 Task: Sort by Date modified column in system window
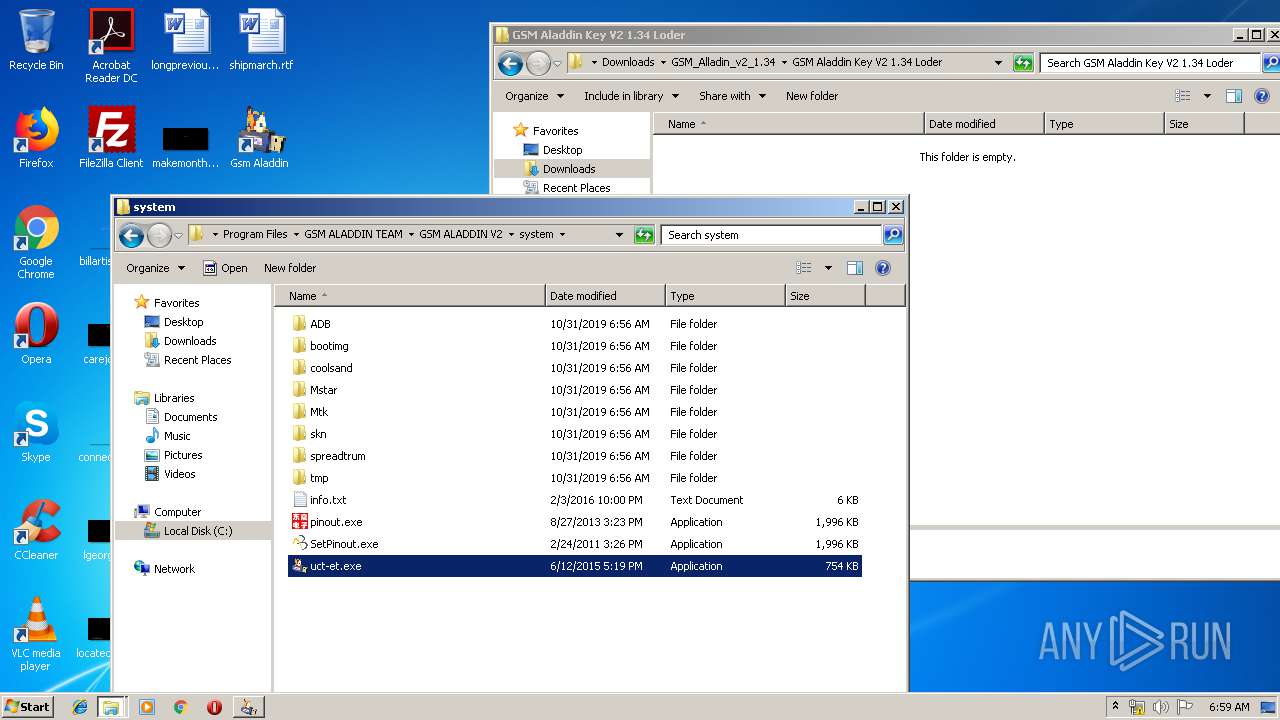pyautogui.click(x=606, y=296)
